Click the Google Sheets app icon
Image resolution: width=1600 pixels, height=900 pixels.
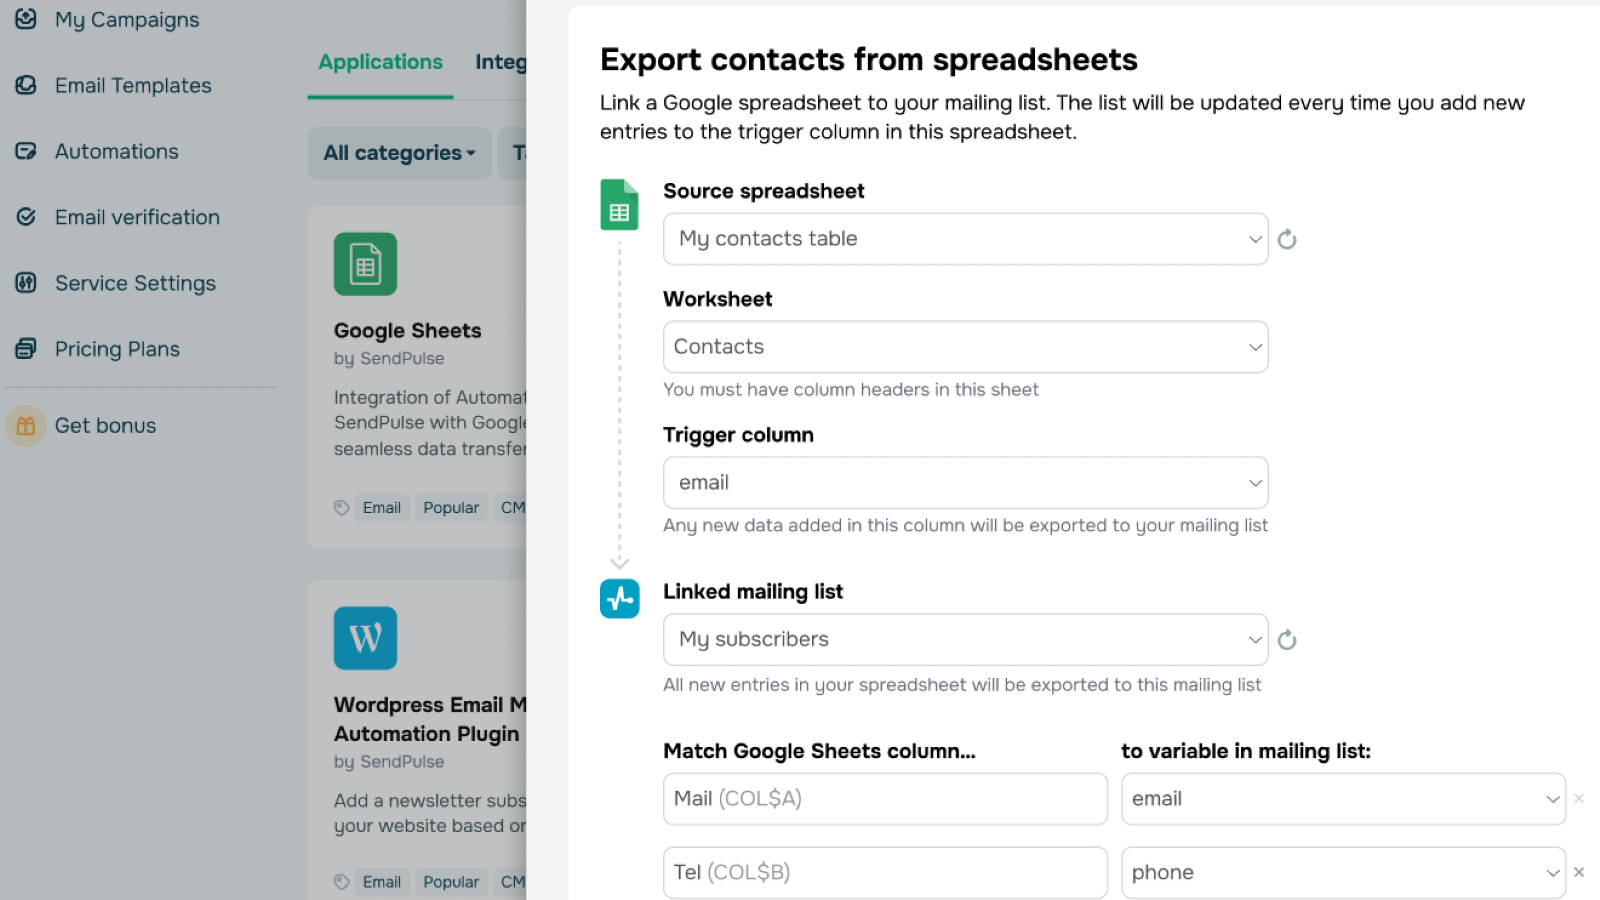click(365, 264)
